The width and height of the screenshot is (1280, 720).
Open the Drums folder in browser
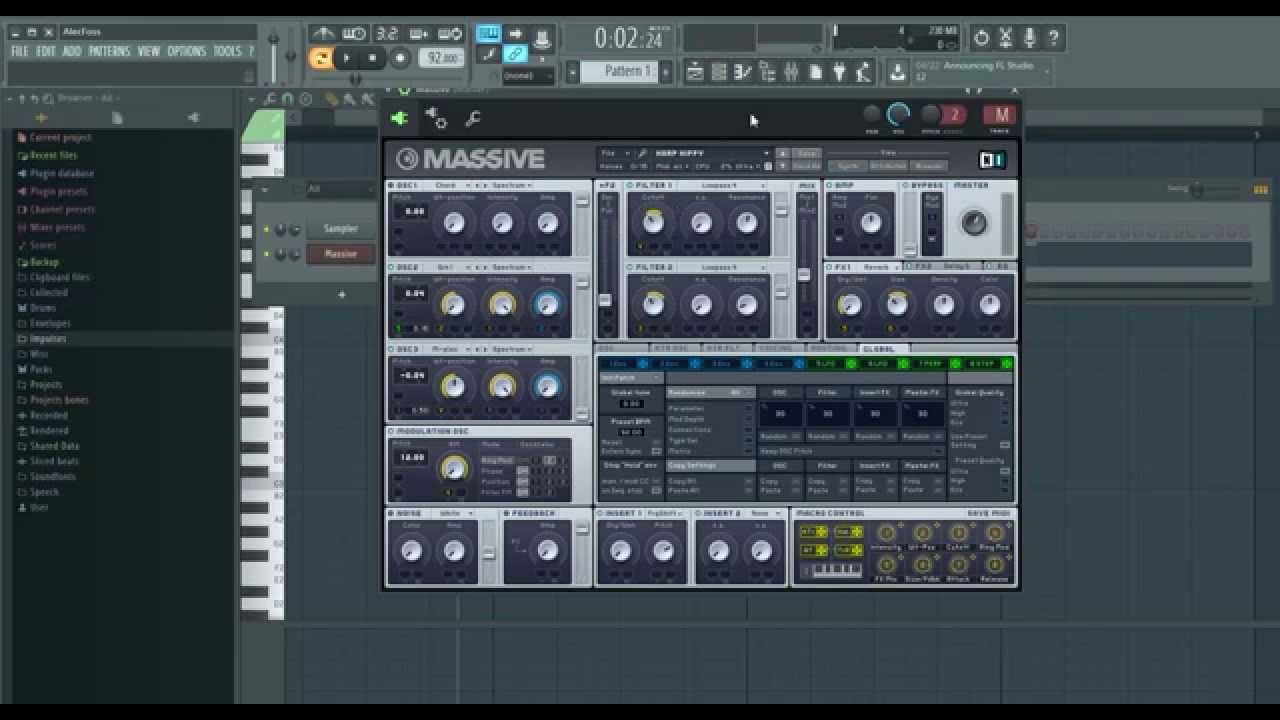(43, 308)
